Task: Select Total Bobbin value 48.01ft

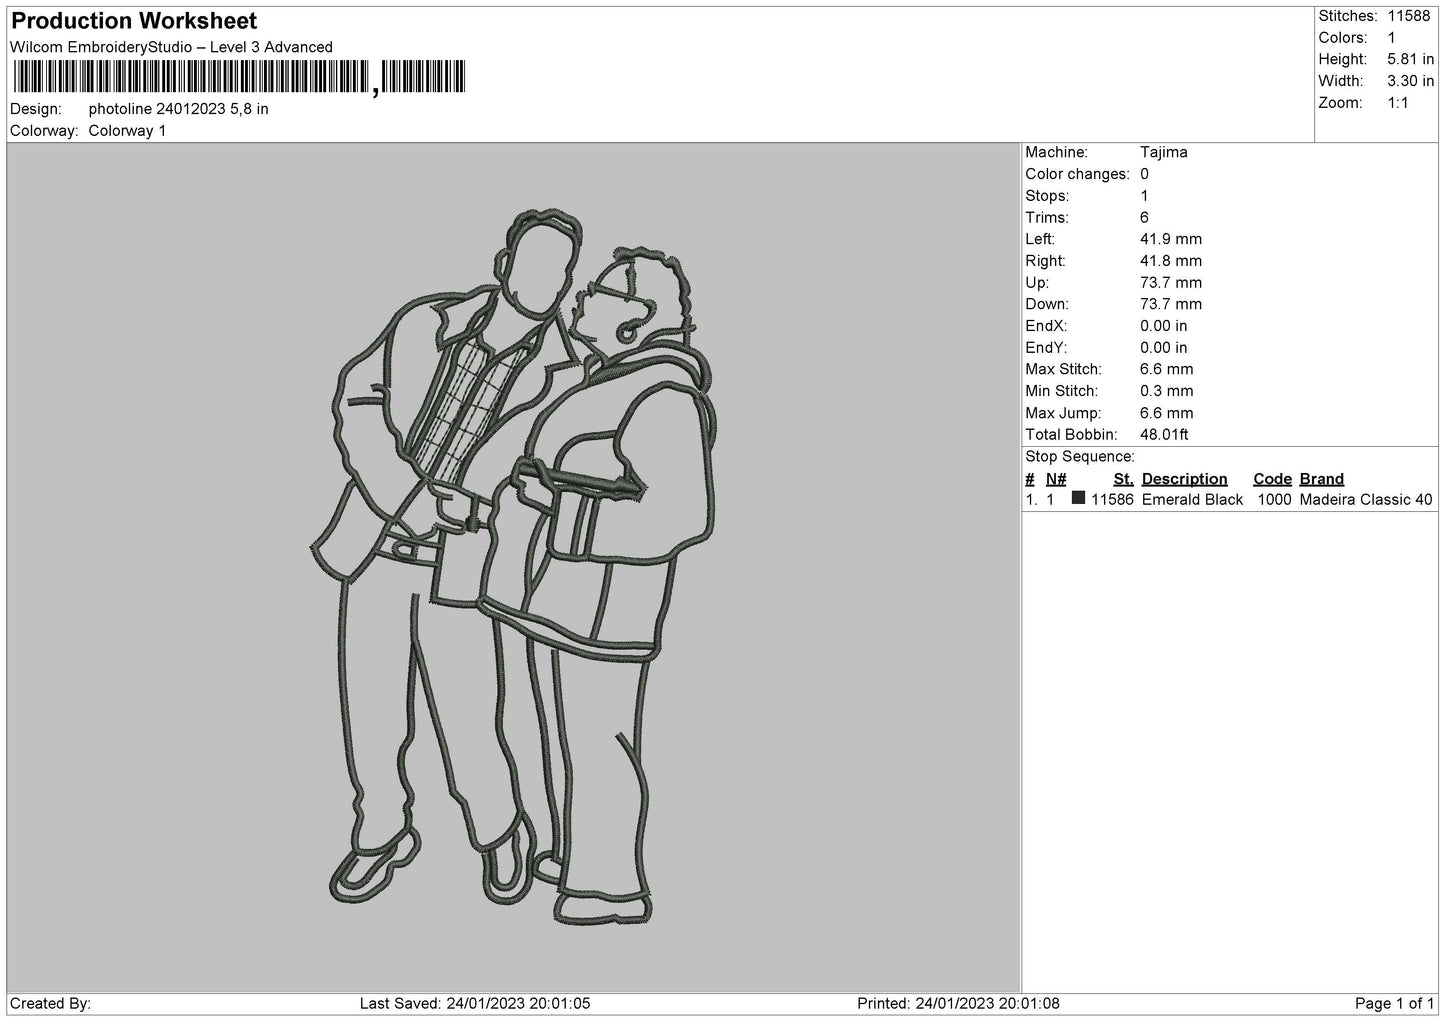Action: tap(1164, 435)
